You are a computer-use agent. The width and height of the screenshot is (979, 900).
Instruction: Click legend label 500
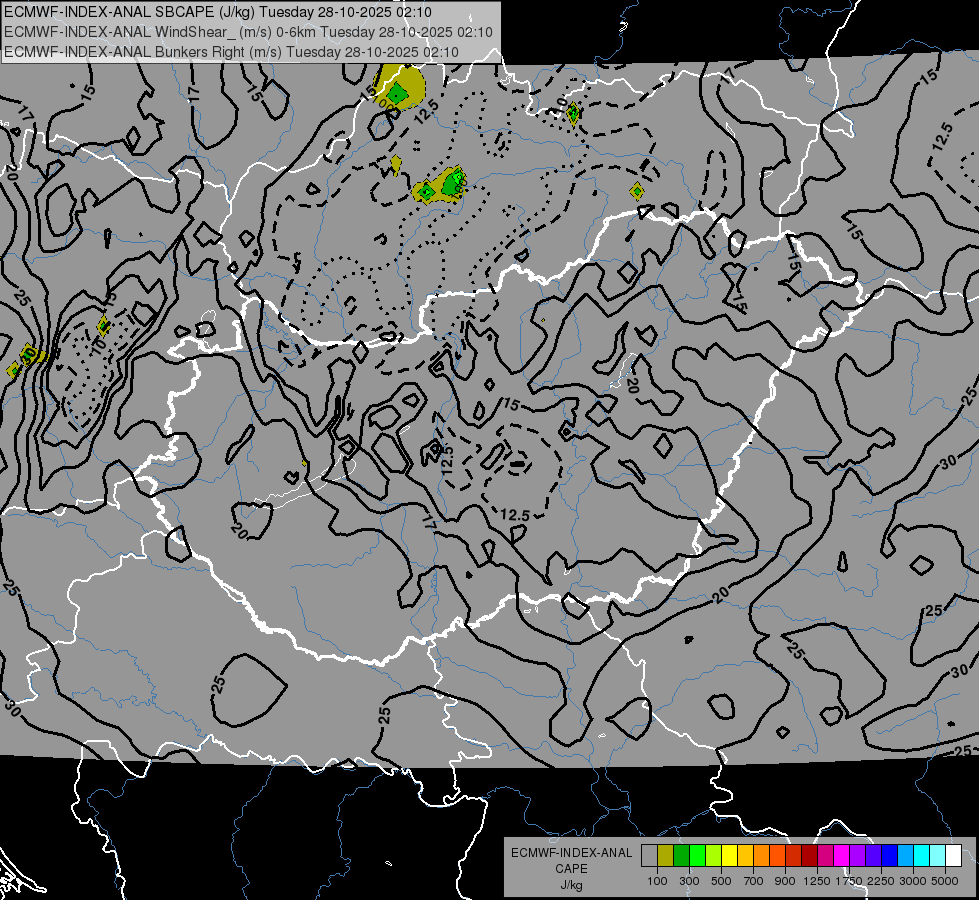tap(721, 881)
